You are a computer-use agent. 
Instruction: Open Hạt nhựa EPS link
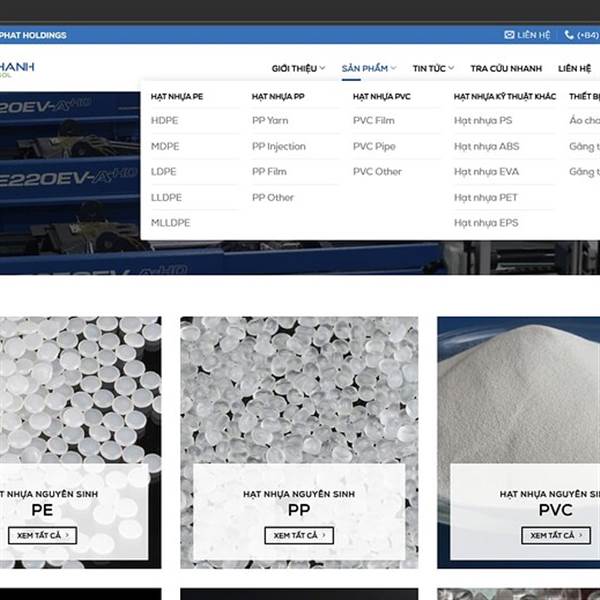click(486, 223)
